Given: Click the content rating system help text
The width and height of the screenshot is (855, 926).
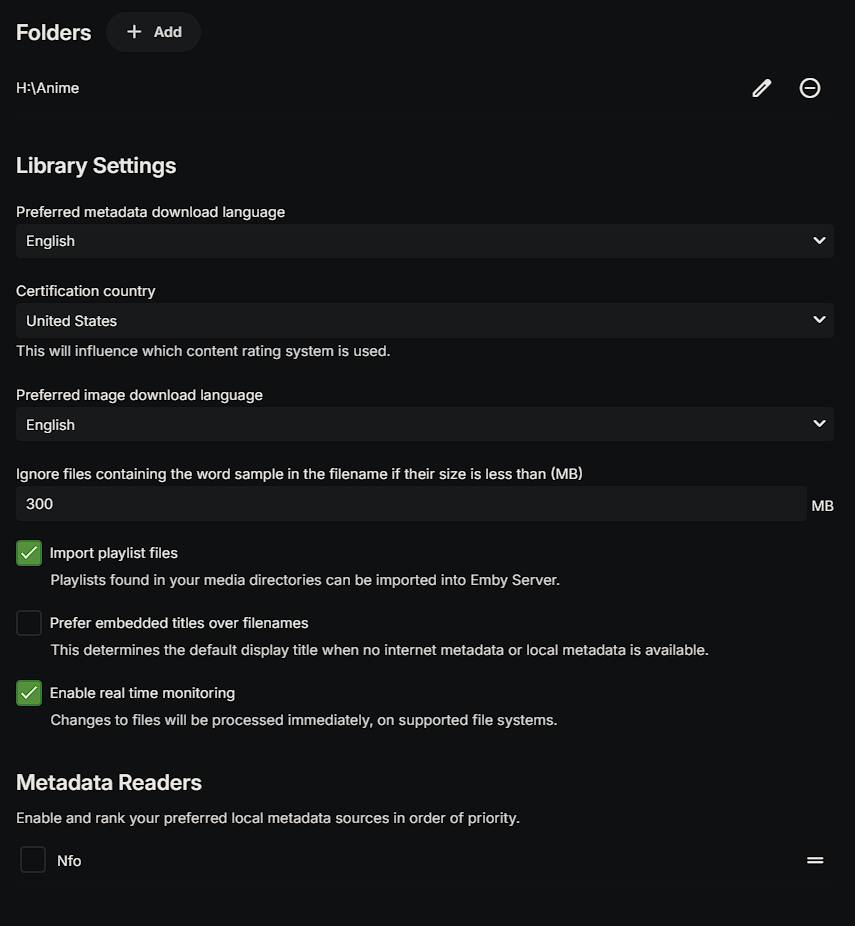Looking at the screenshot, I should (x=203, y=351).
